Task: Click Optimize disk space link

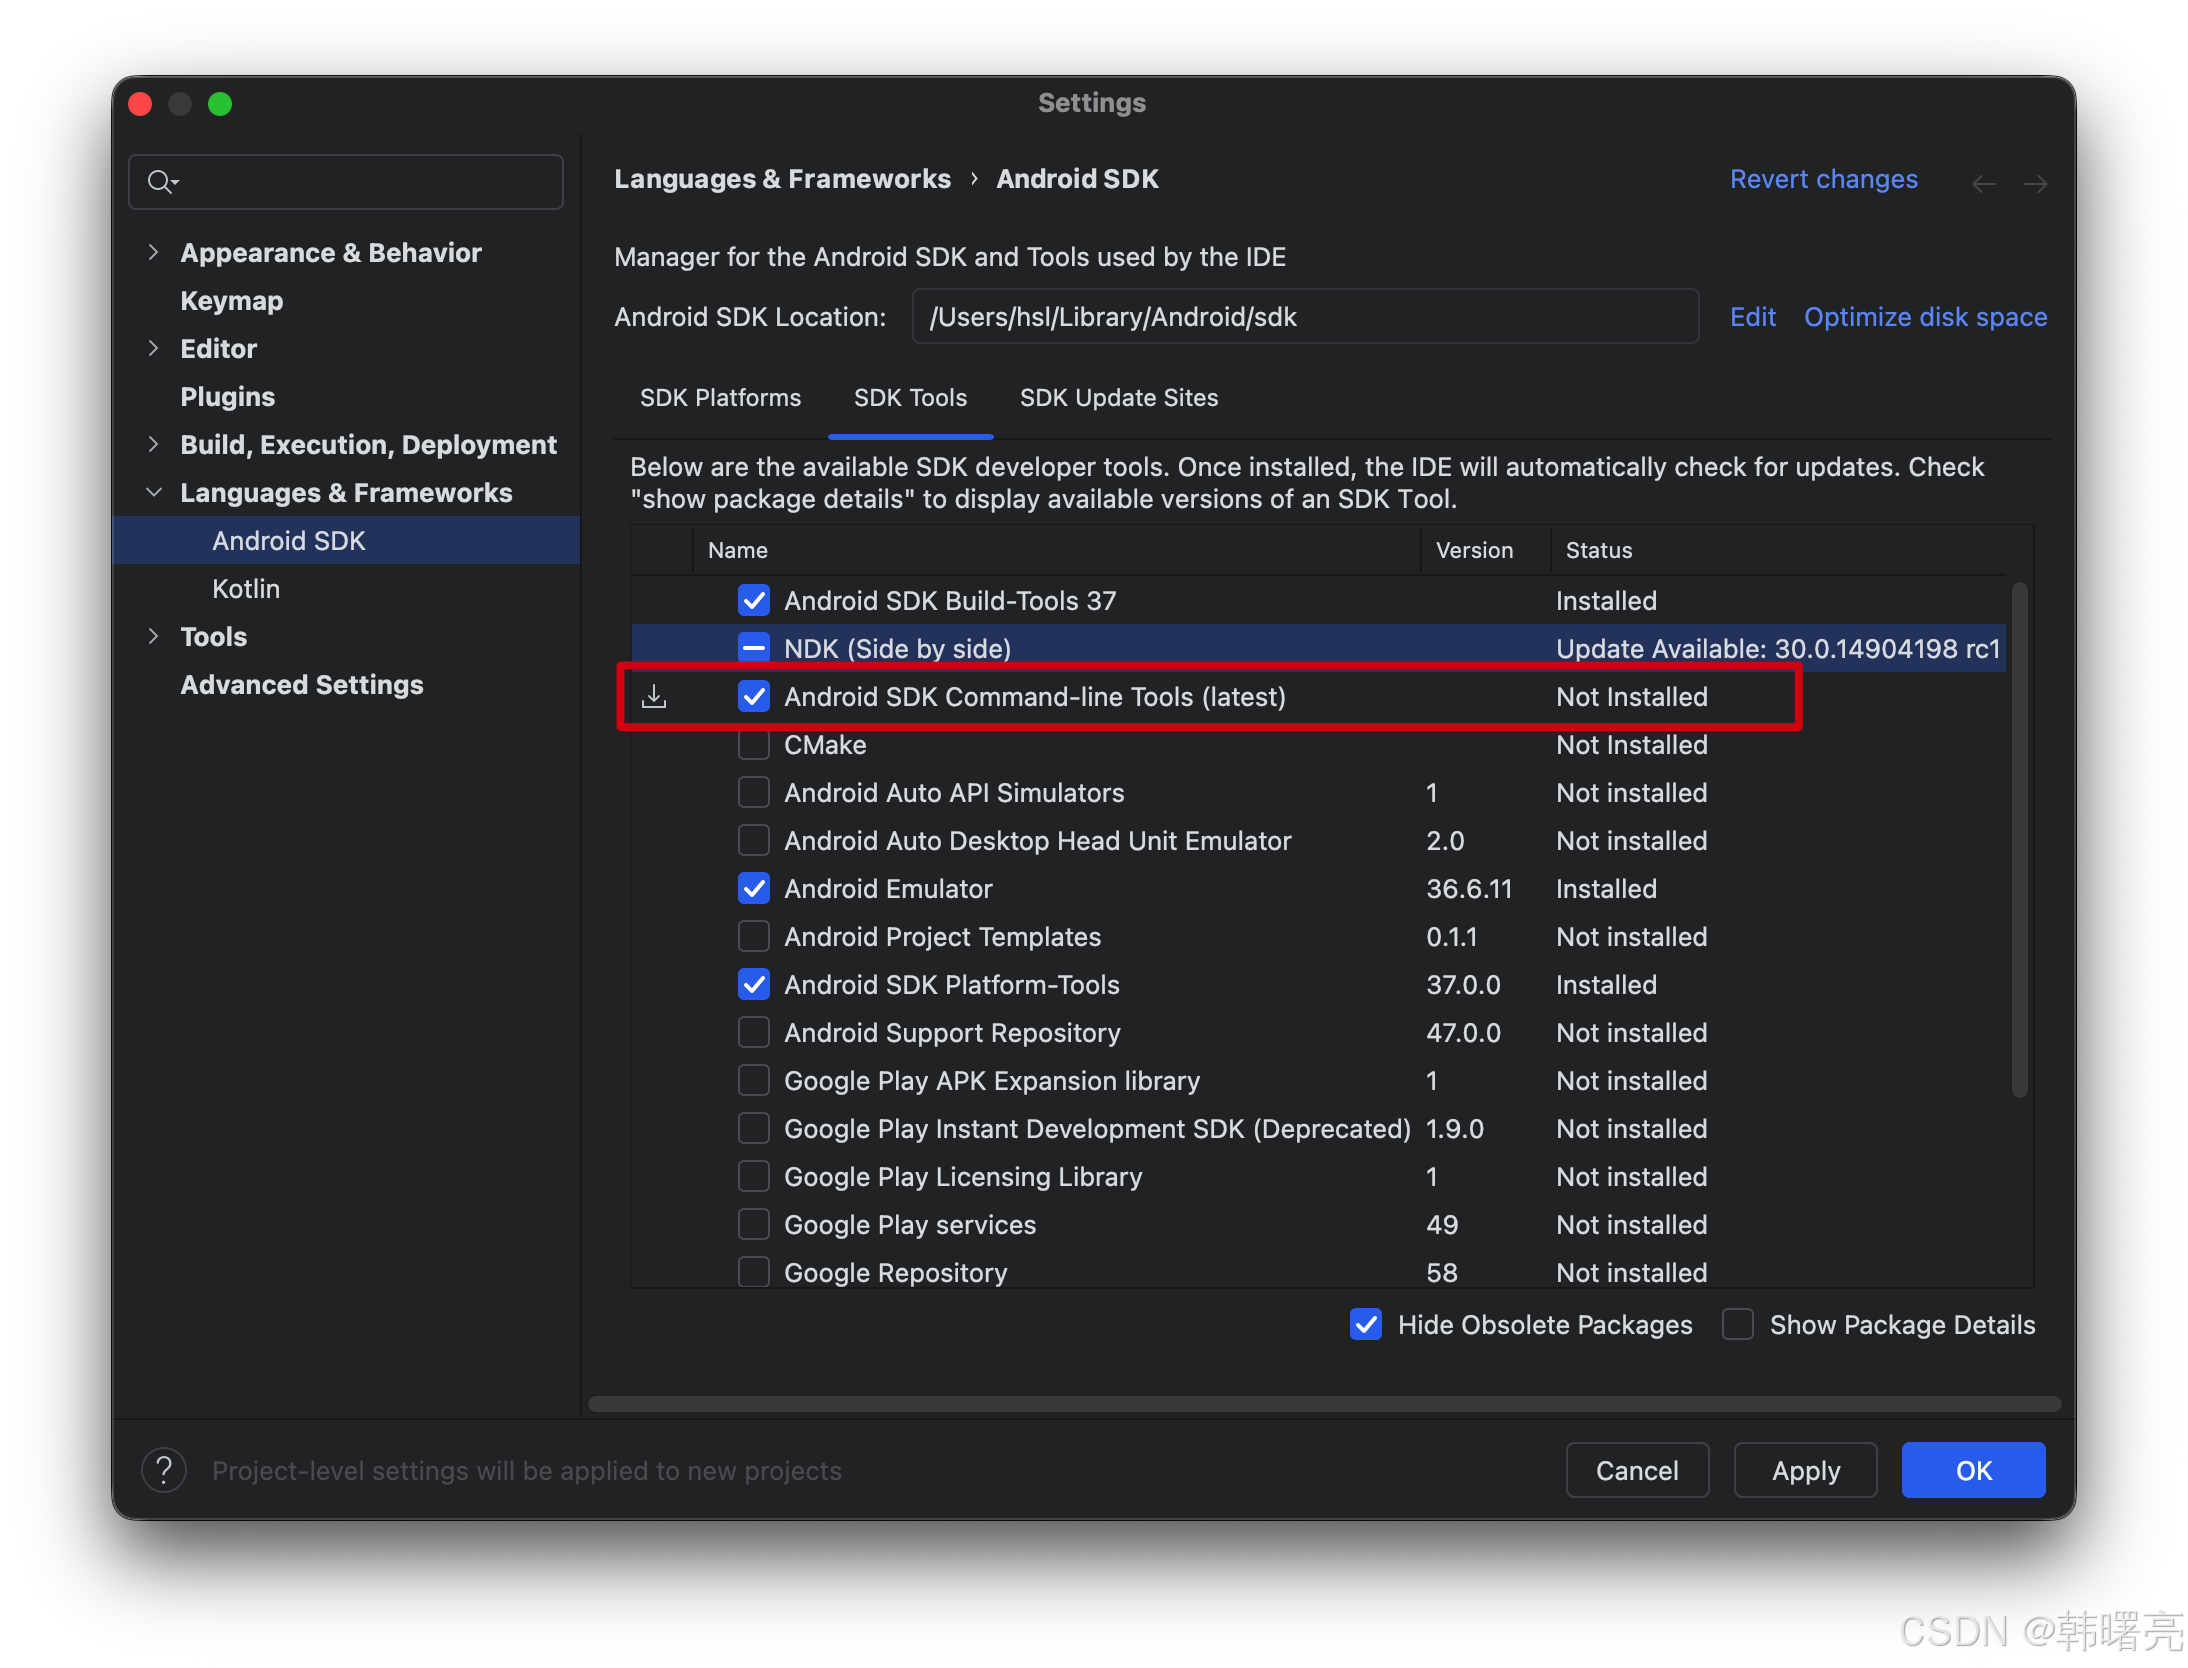Action: point(1926,317)
